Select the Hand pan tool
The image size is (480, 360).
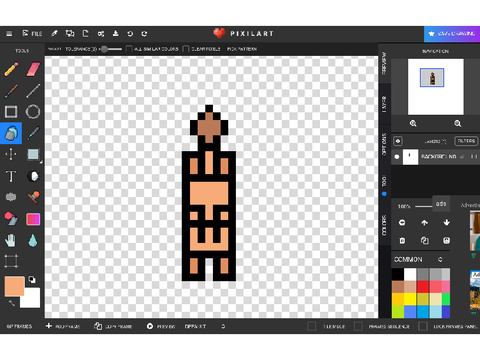pyautogui.click(x=11, y=240)
